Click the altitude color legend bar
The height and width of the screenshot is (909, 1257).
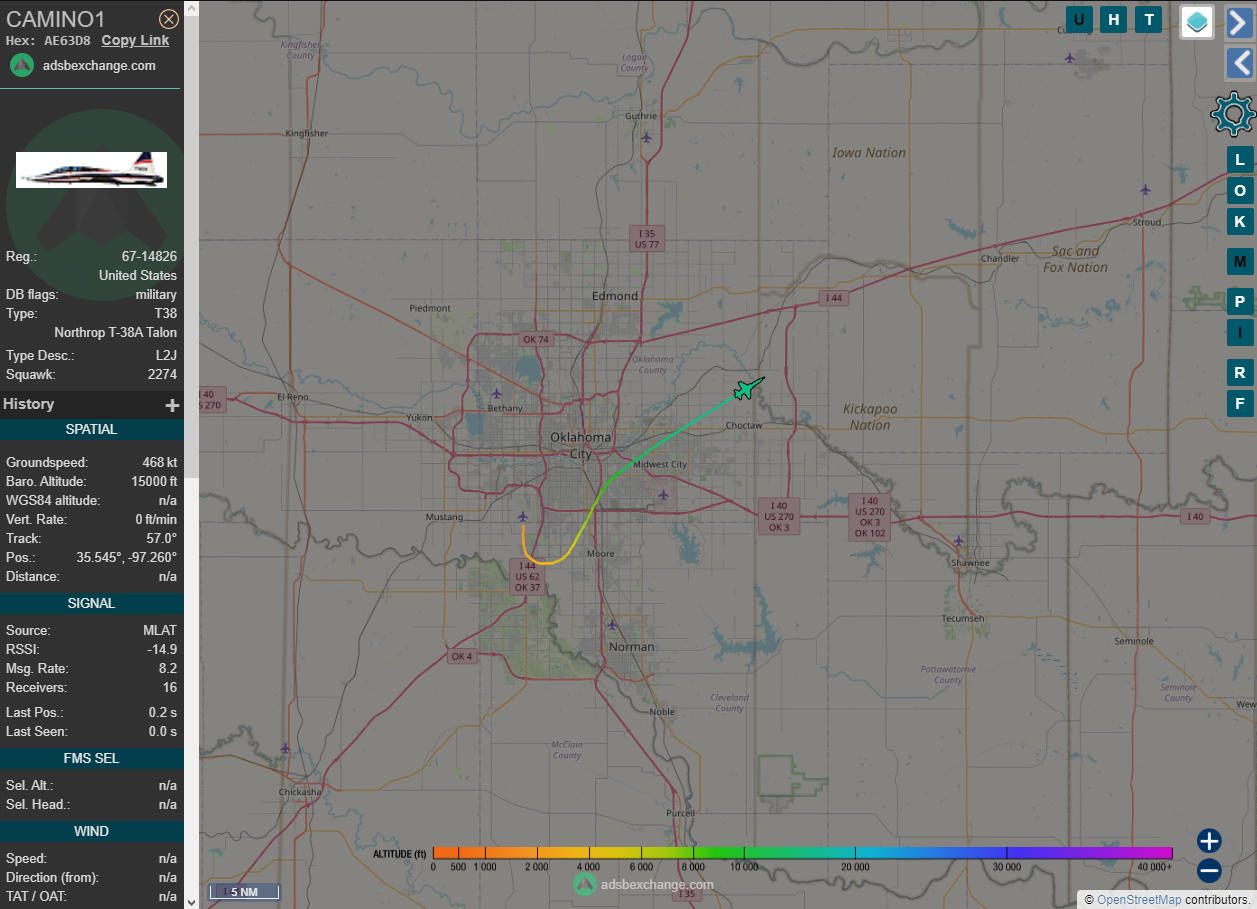tap(802, 853)
